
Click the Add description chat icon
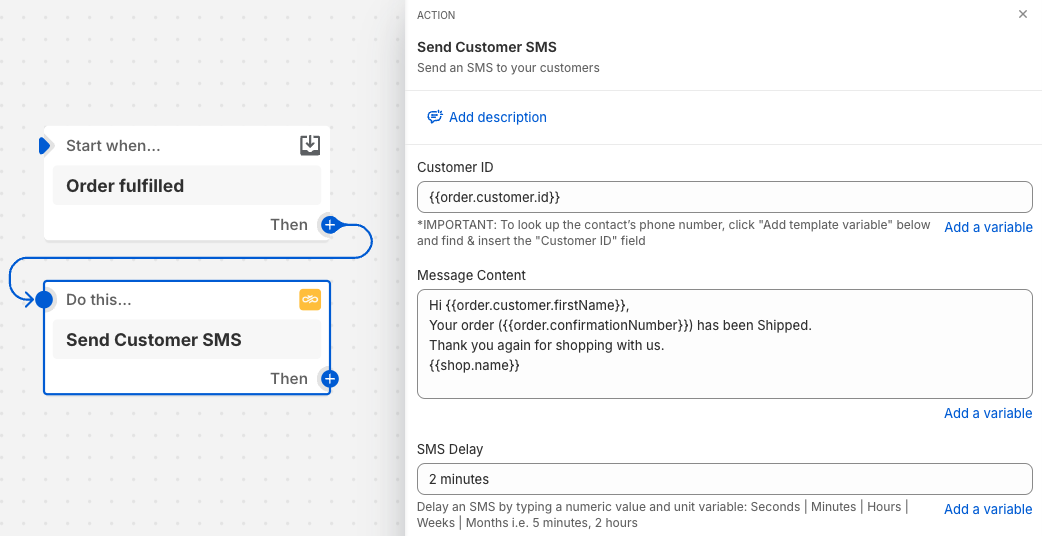pos(435,118)
